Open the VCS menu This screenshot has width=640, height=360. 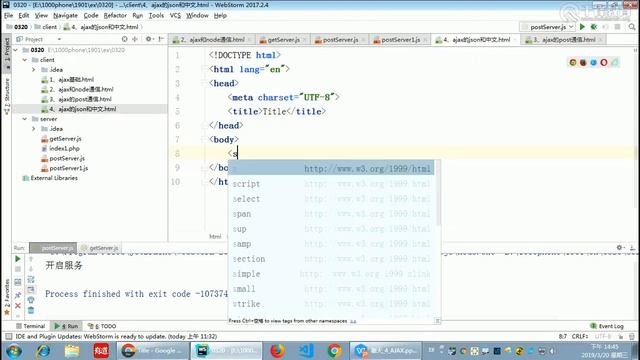(x=175, y=16)
